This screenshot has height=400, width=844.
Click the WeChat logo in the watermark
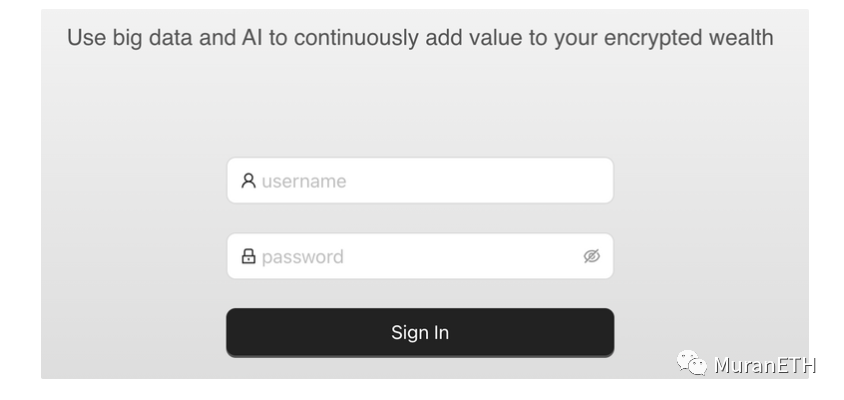(692, 363)
